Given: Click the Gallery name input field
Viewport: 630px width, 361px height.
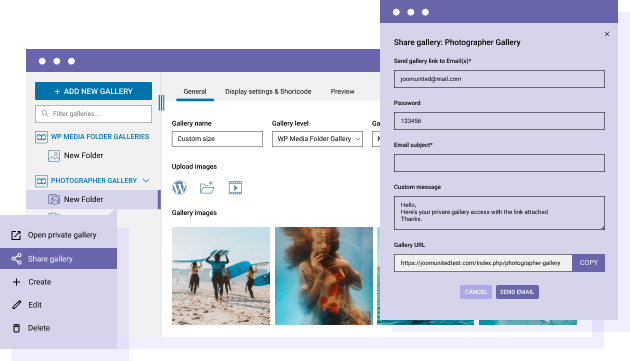Looking at the screenshot, I should click(x=217, y=139).
